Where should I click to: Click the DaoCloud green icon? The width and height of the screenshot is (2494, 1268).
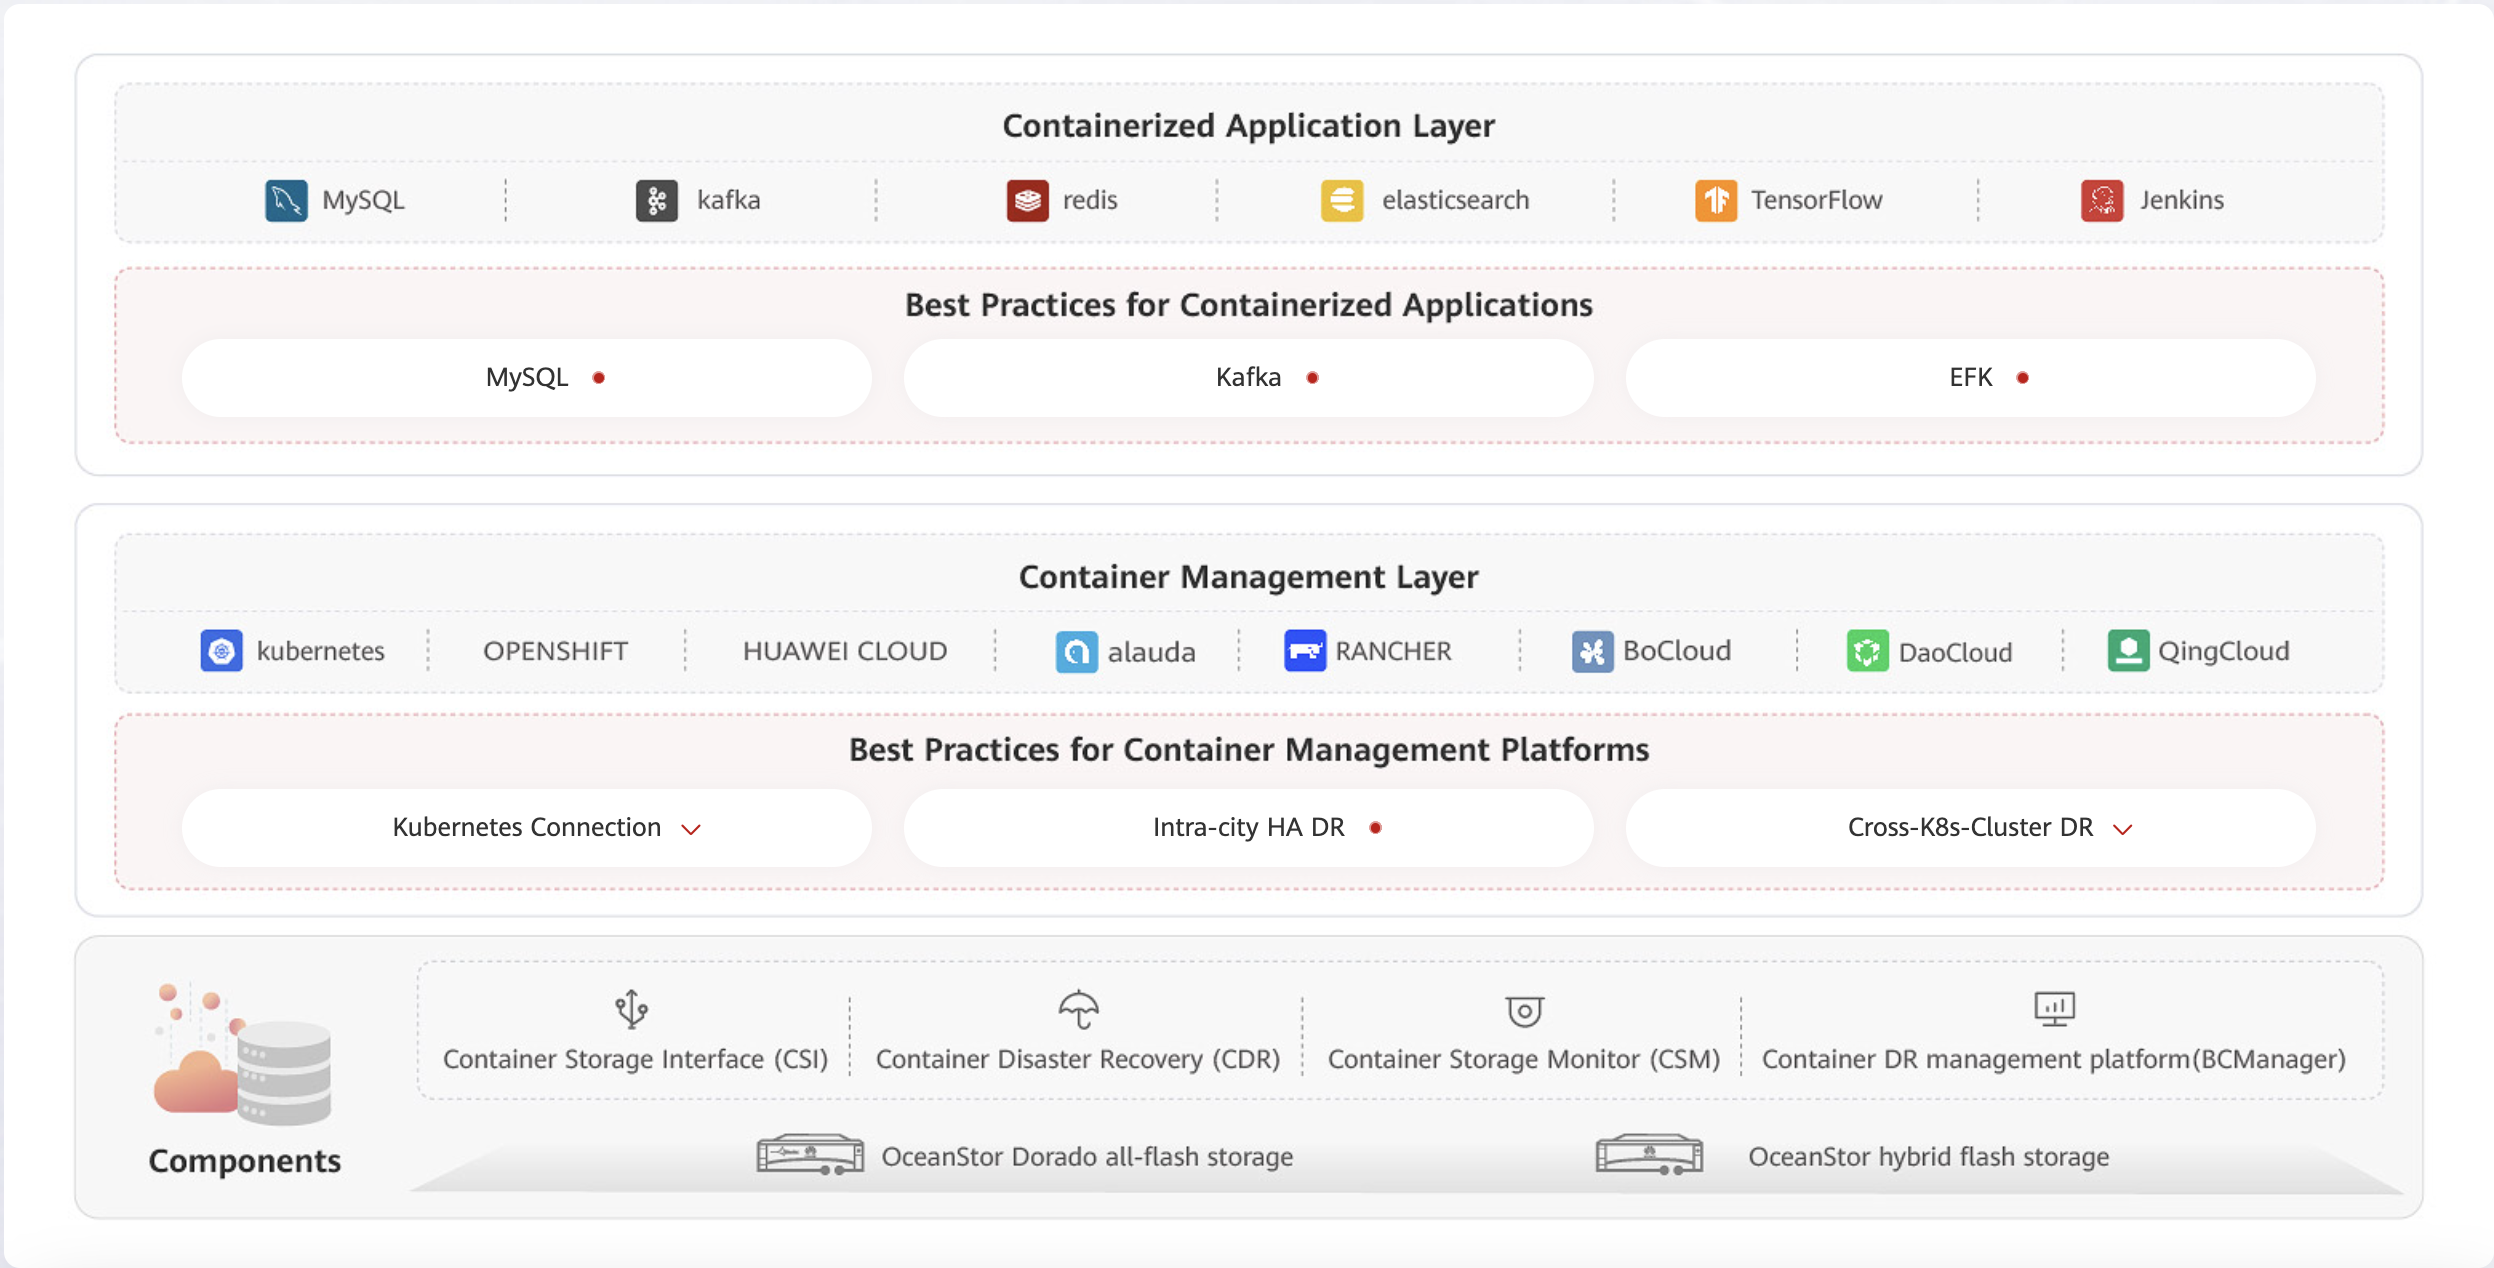click(x=1867, y=651)
